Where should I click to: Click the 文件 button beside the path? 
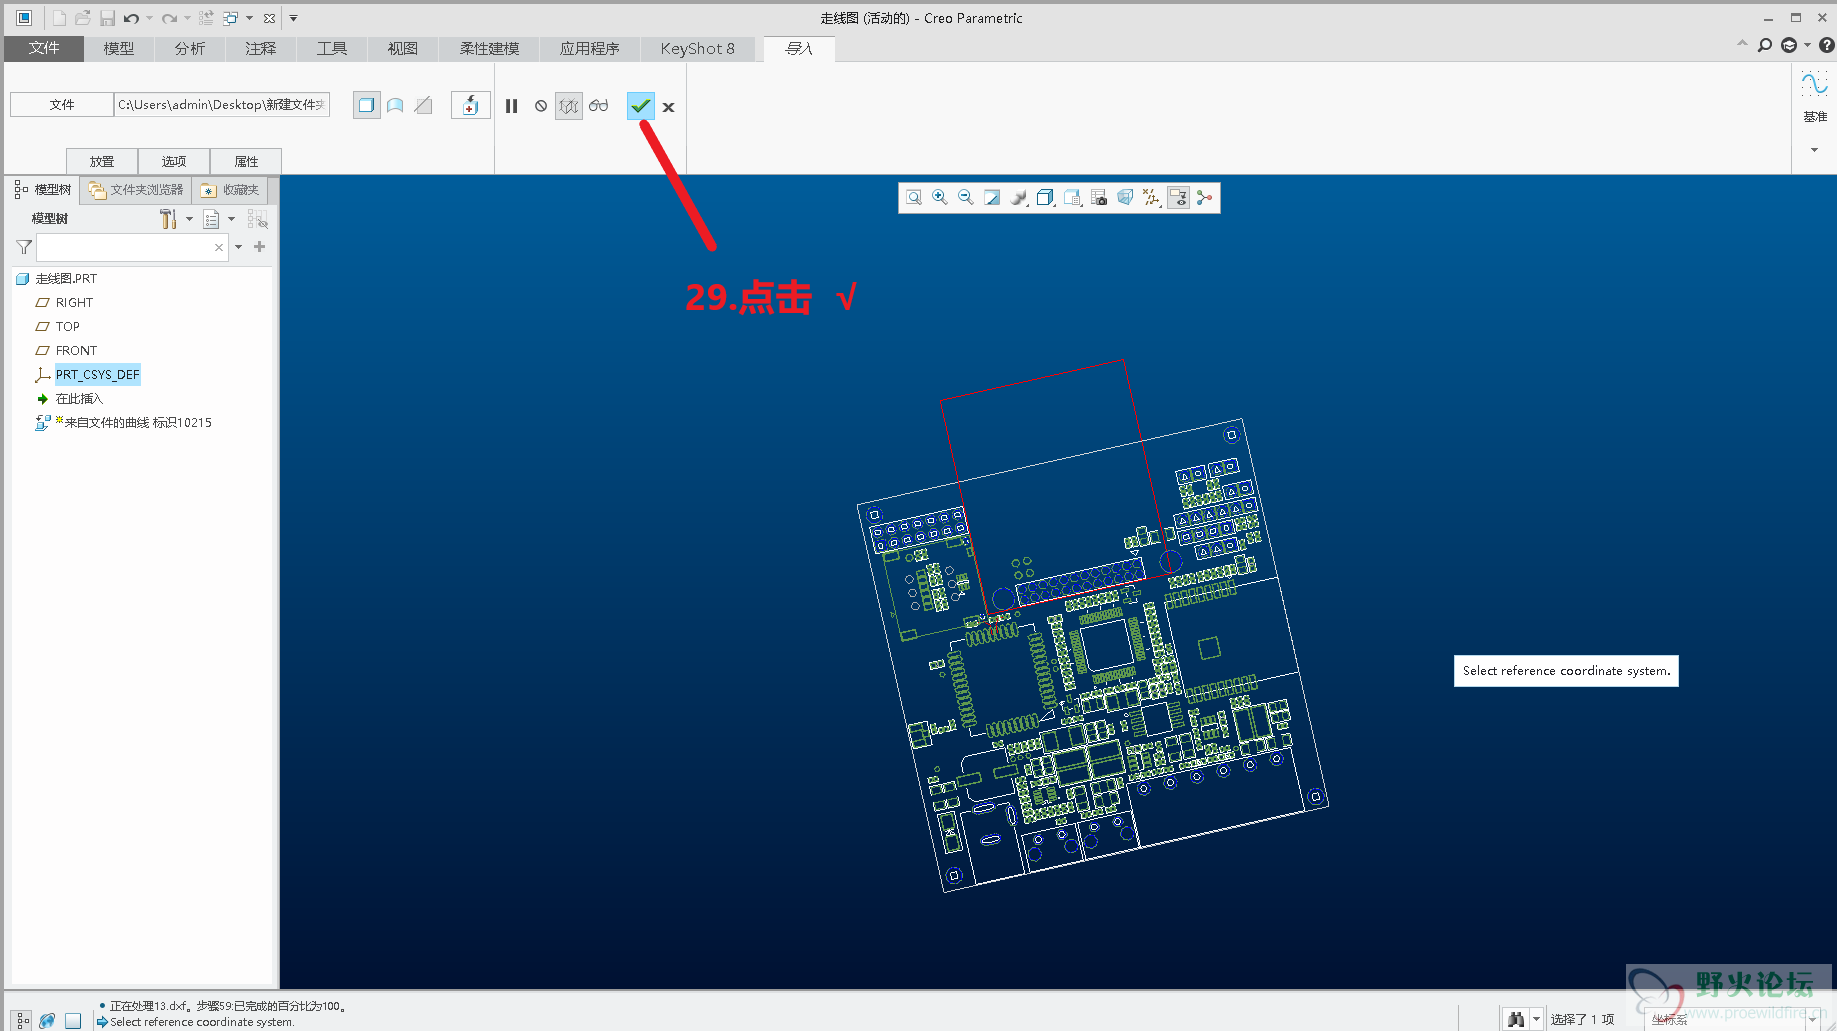click(x=62, y=104)
